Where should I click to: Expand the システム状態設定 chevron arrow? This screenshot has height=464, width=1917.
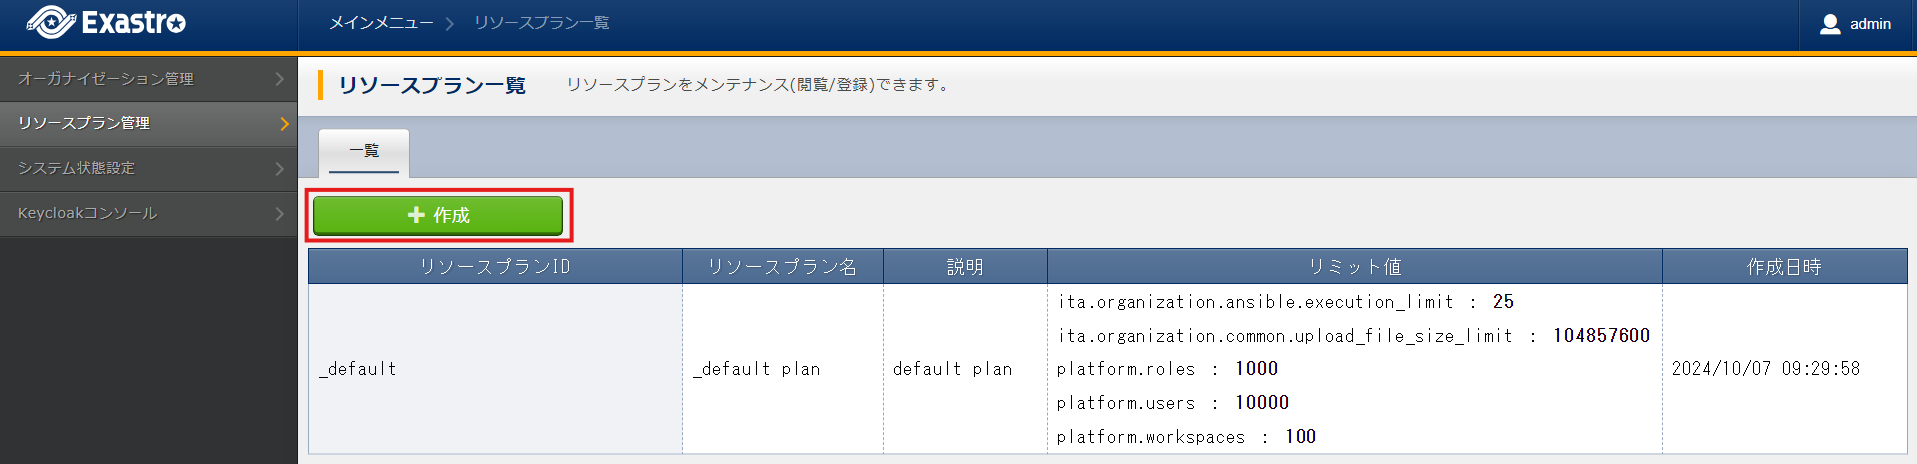(280, 169)
